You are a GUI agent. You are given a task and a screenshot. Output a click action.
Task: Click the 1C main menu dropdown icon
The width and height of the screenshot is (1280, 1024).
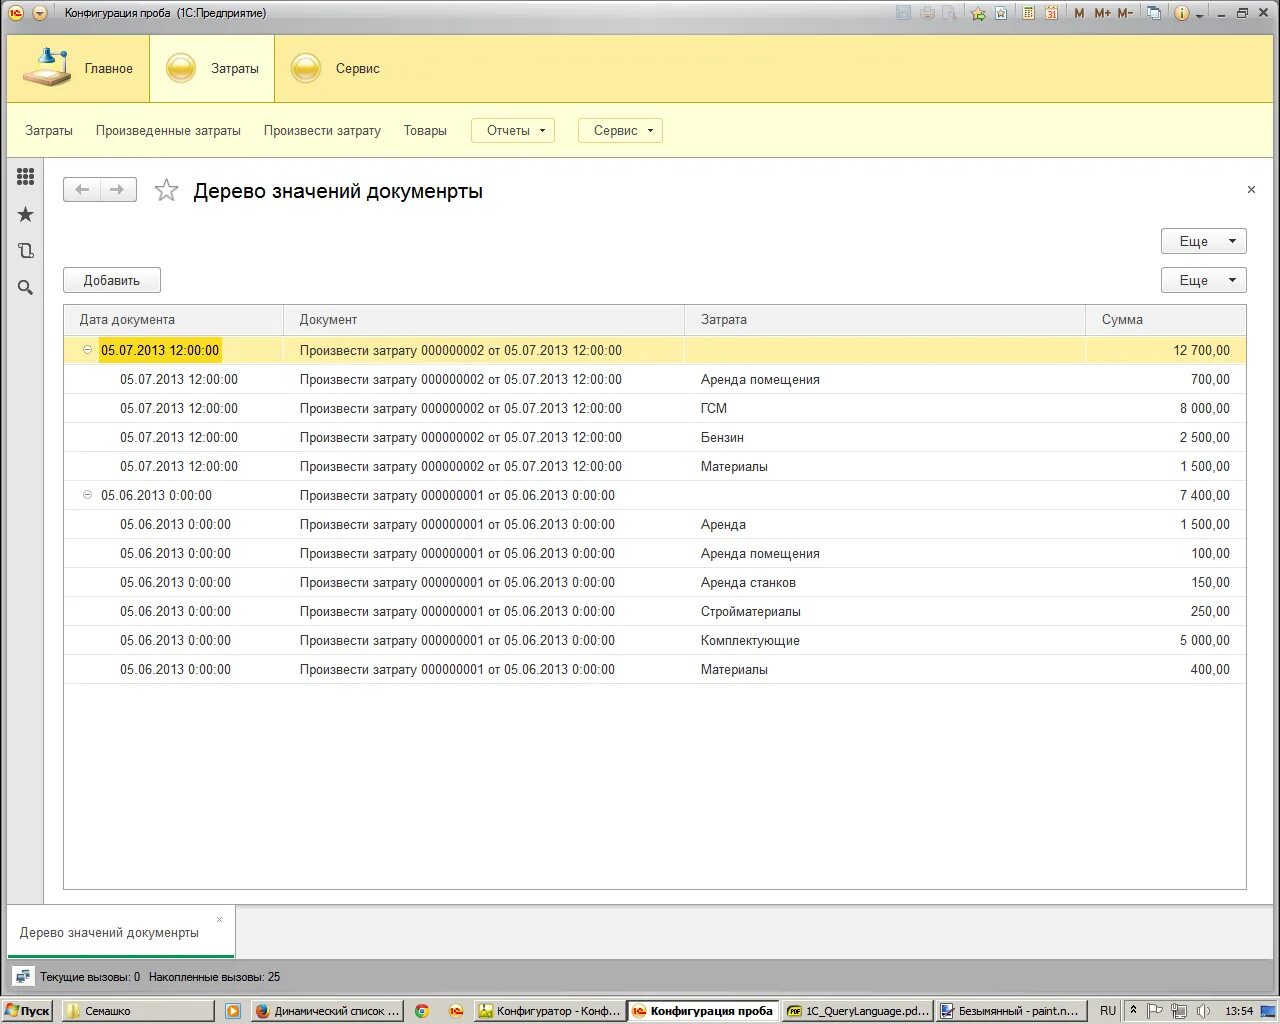click(39, 13)
